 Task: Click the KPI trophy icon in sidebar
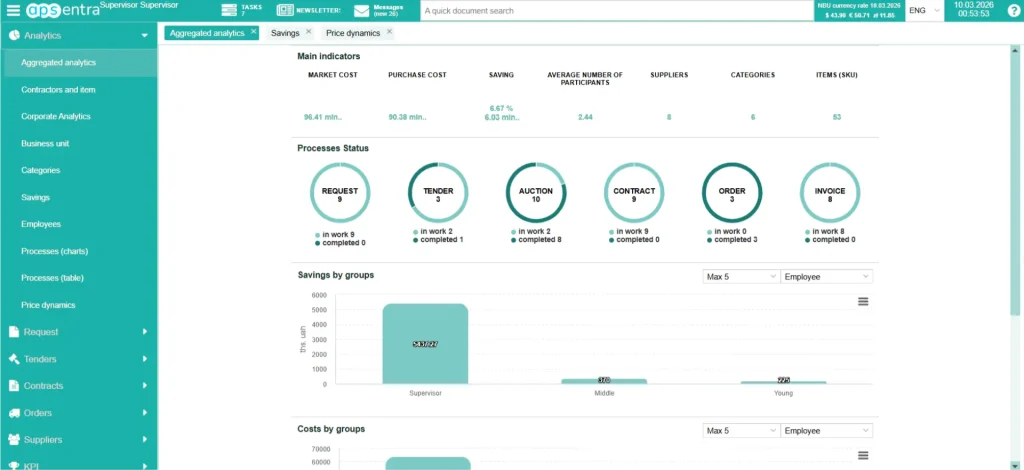14,465
